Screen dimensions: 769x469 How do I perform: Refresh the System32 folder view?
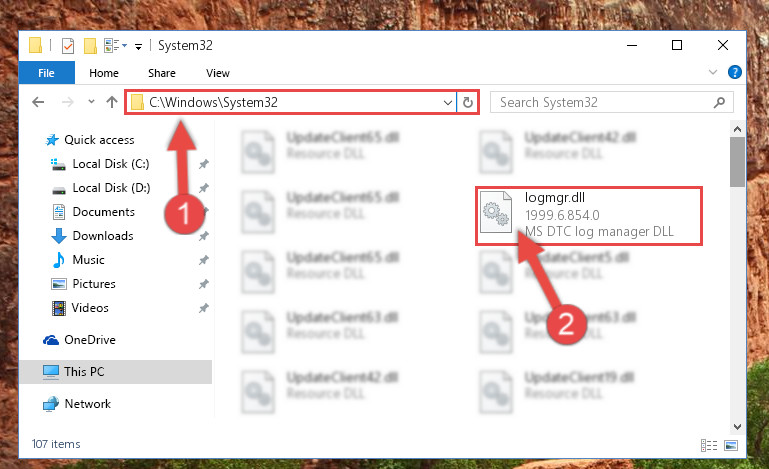(468, 102)
